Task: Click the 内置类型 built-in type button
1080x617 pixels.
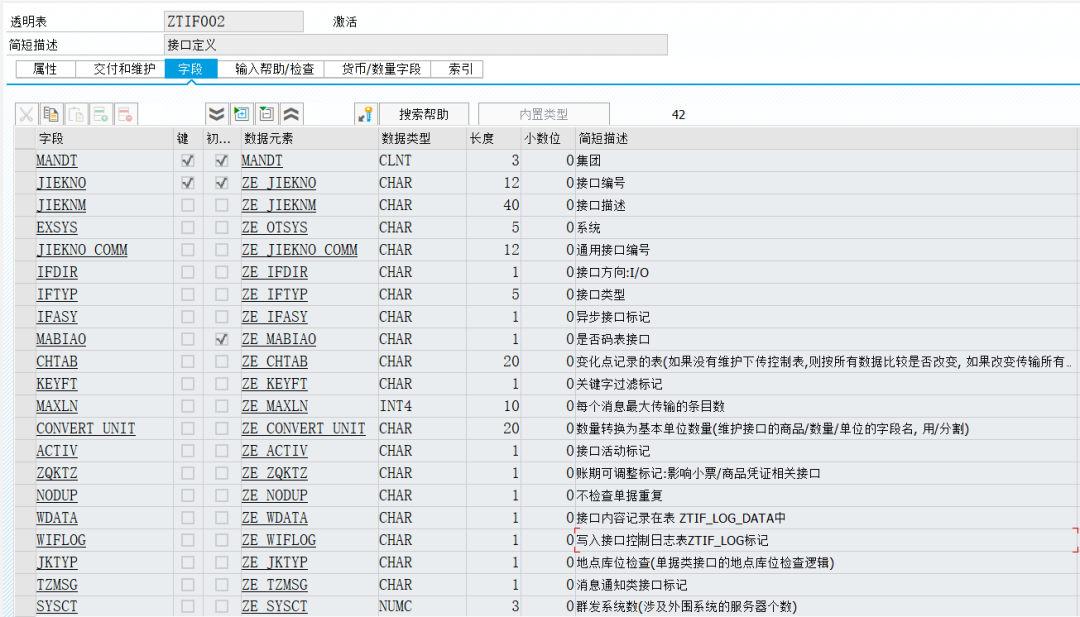Action: click(x=543, y=114)
